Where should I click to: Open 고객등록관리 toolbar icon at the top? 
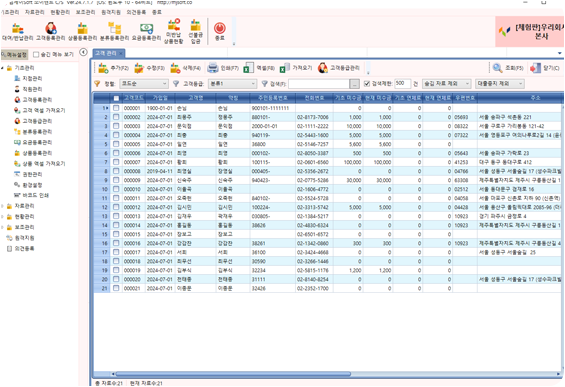tap(51, 32)
